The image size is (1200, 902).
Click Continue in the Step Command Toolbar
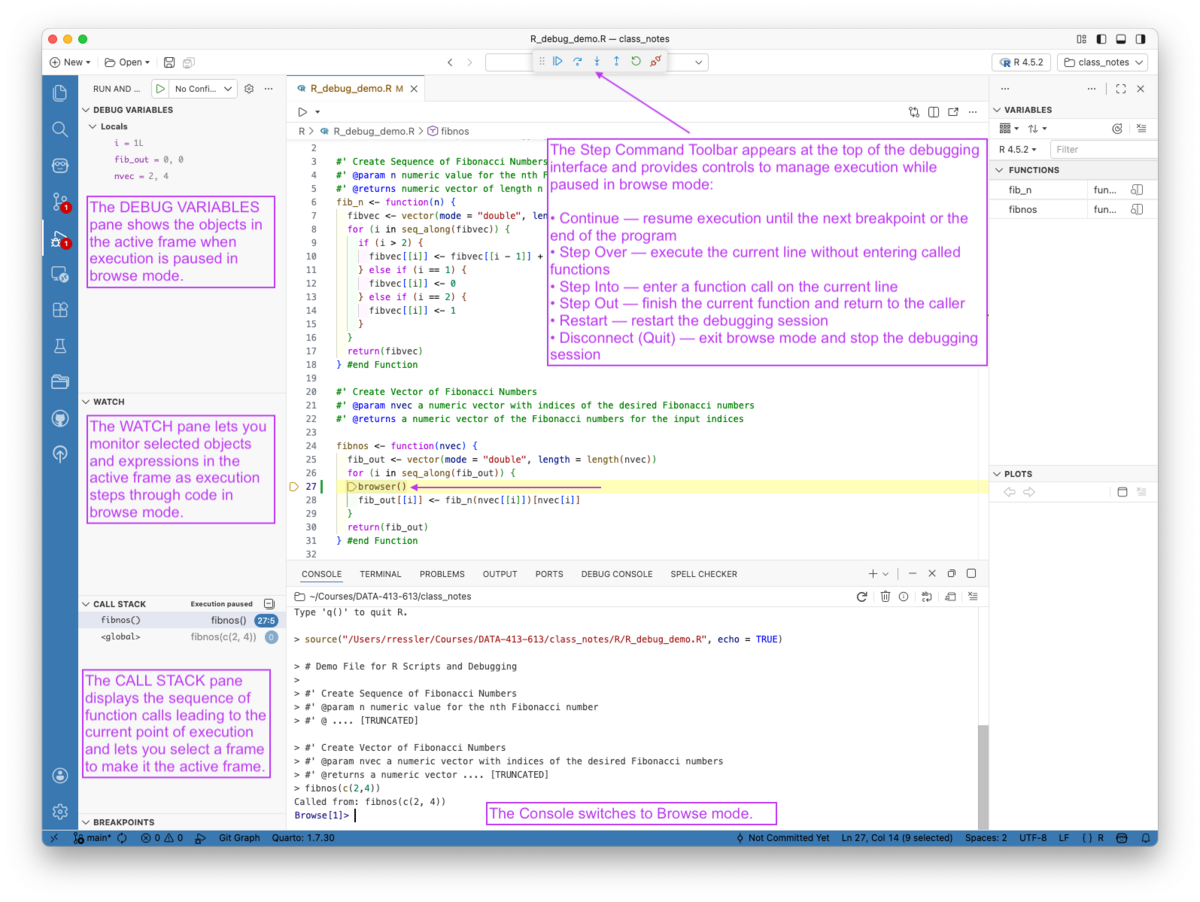tap(557, 61)
